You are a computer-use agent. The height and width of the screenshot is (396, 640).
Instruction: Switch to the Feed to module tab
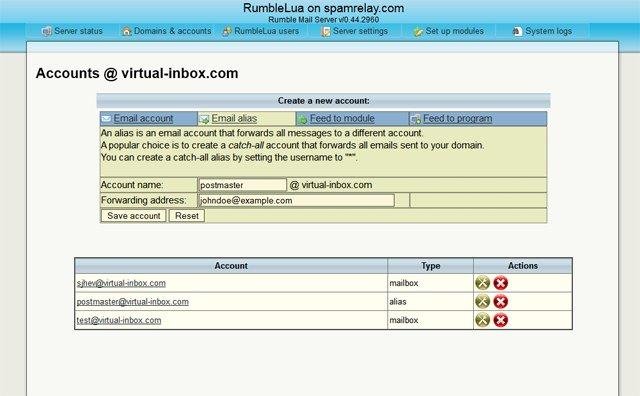pos(342,119)
